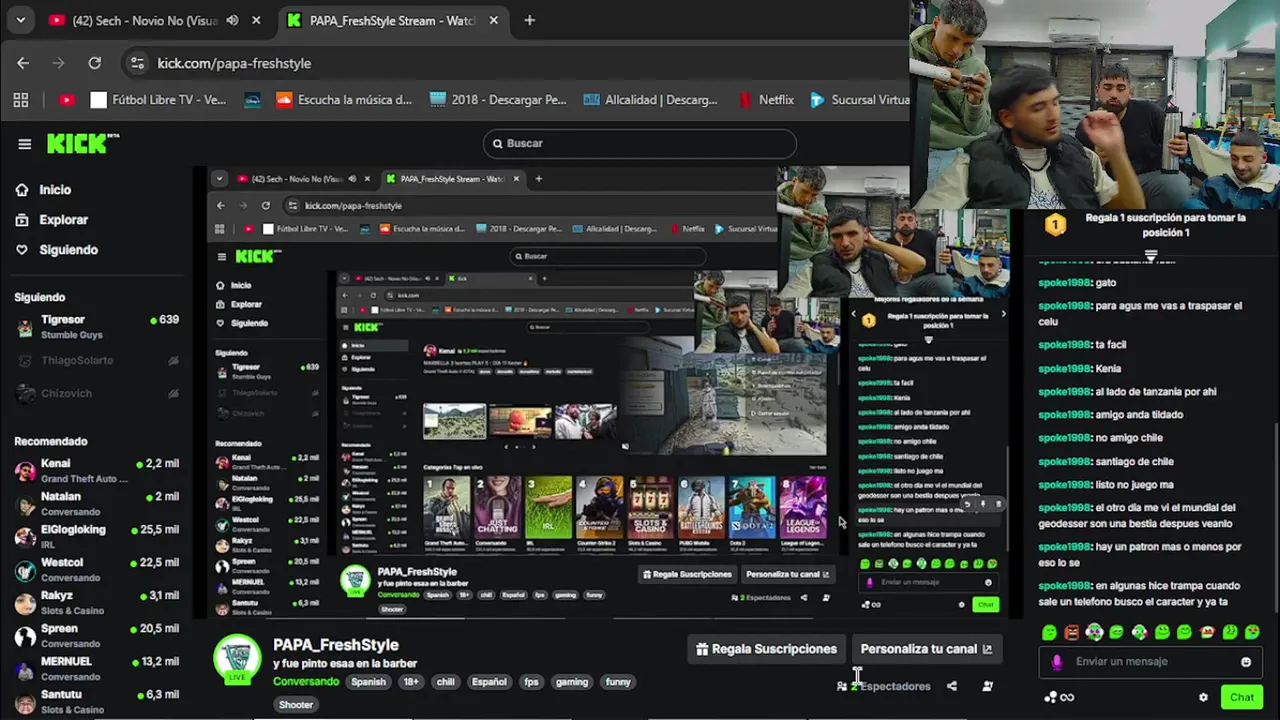Open recommended channel Kenai

96,470
